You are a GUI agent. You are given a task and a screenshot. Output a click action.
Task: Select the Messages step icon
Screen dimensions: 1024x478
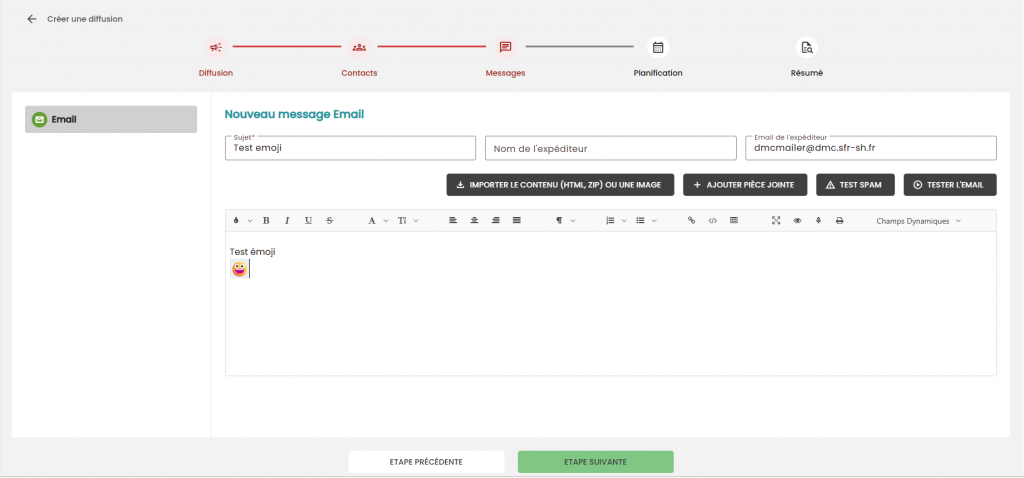(x=505, y=47)
